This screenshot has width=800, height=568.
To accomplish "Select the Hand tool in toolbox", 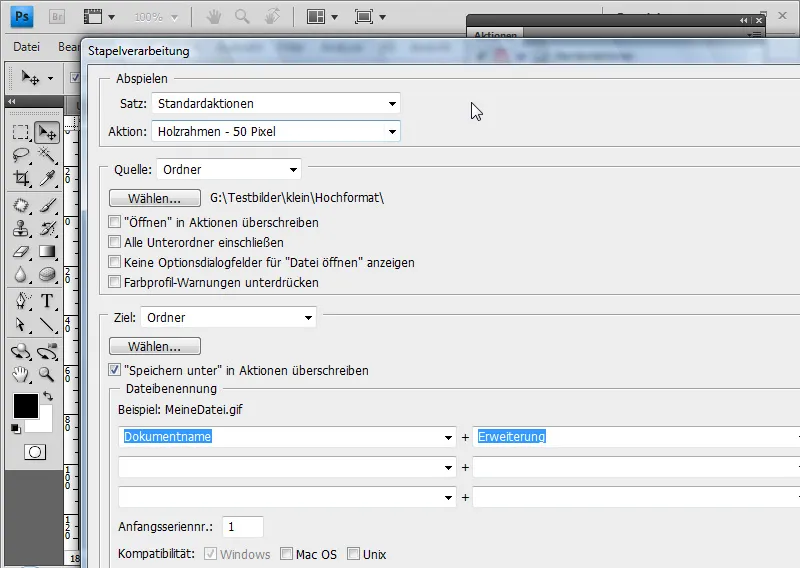I will pyautogui.click(x=21, y=375).
